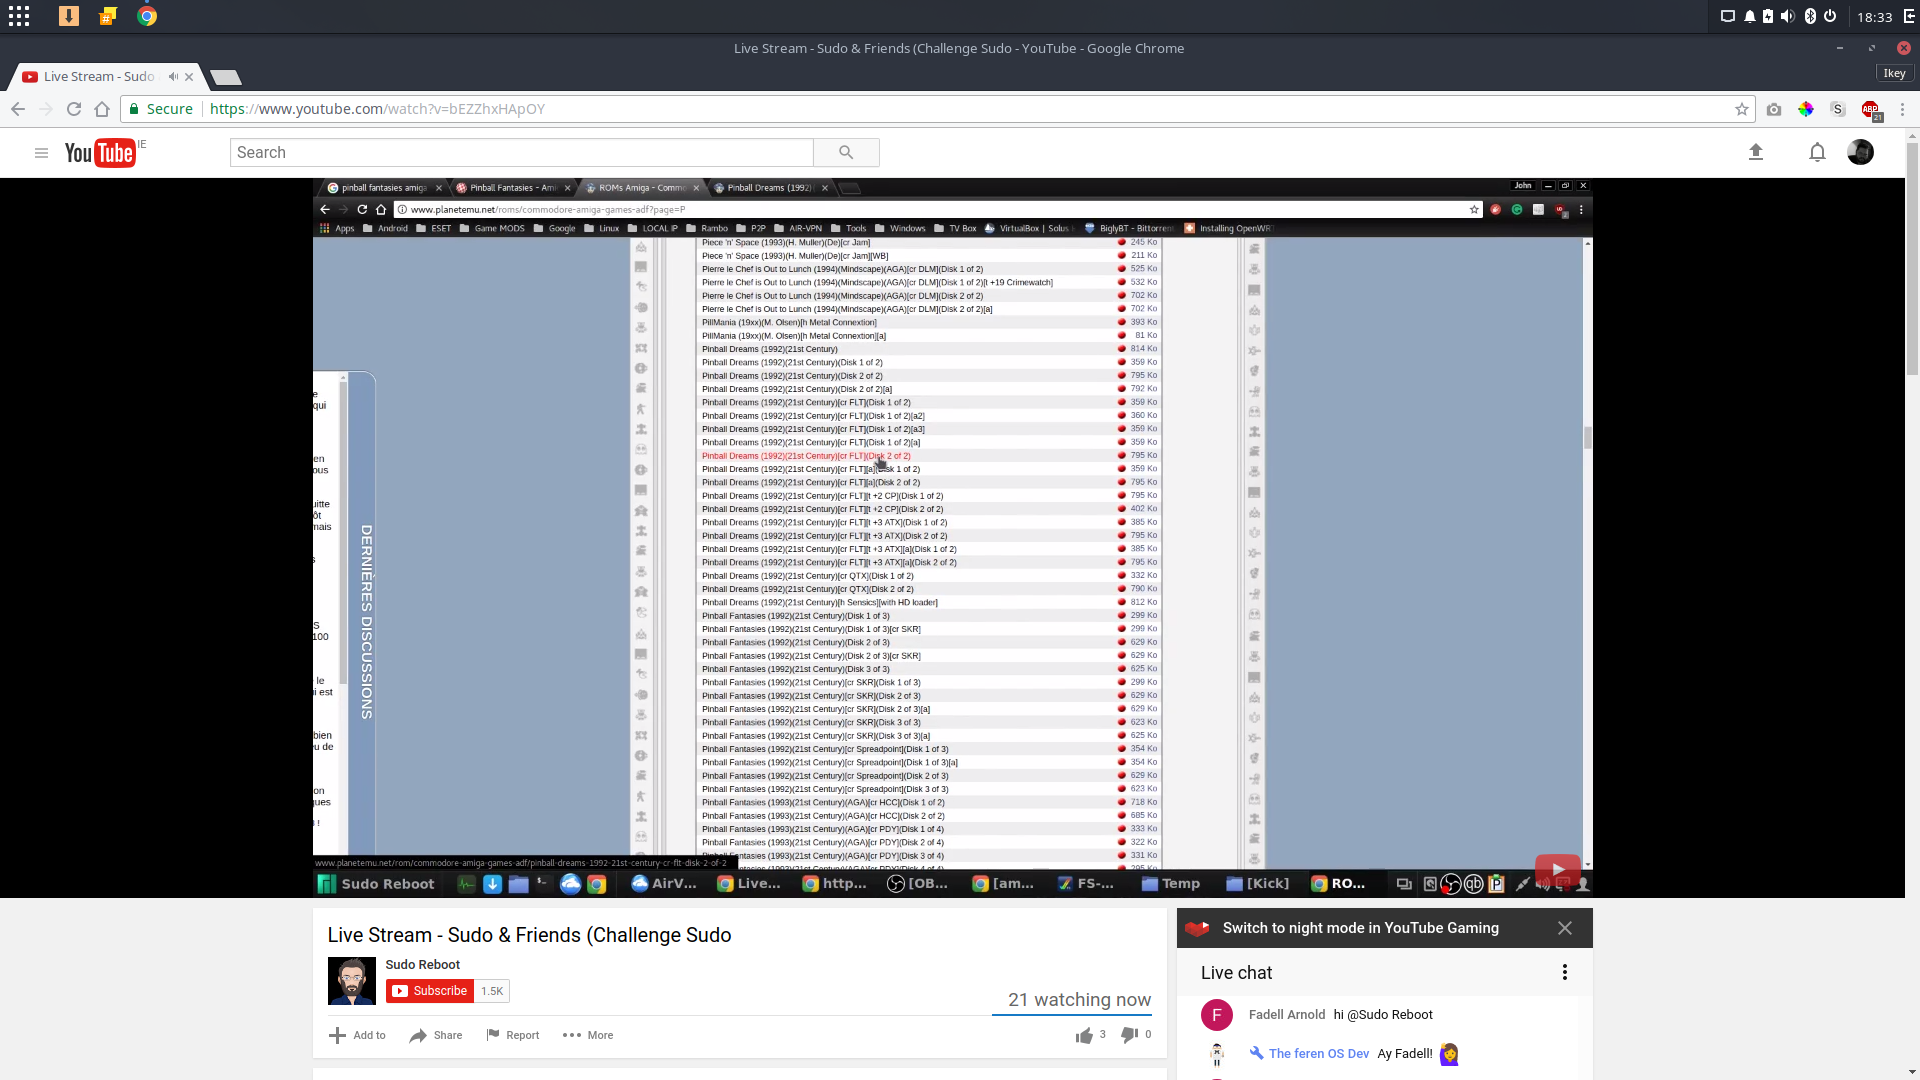Image resolution: width=1920 pixels, height=1080 pixels.
Task: Focus the YouTube search field
Action: pyautogui.click(x=521, y=152)
